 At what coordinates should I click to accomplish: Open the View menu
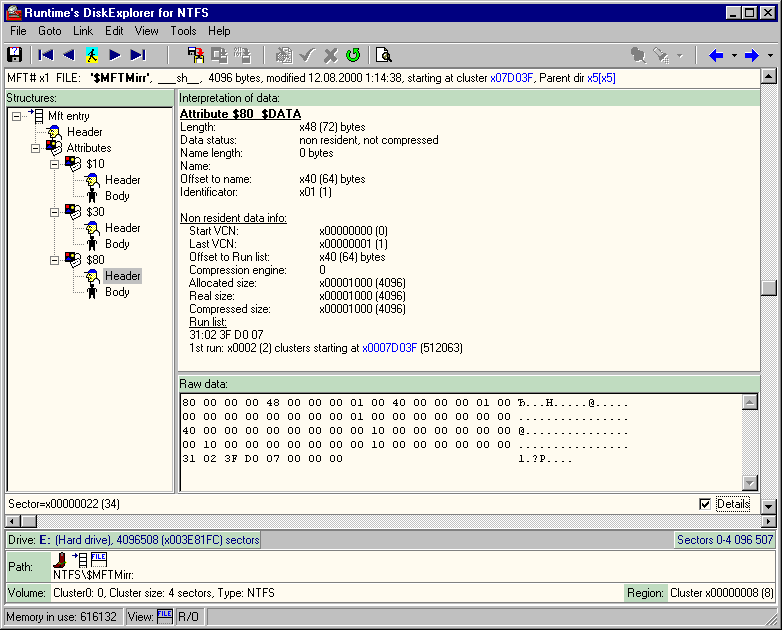tap(147, 31)
